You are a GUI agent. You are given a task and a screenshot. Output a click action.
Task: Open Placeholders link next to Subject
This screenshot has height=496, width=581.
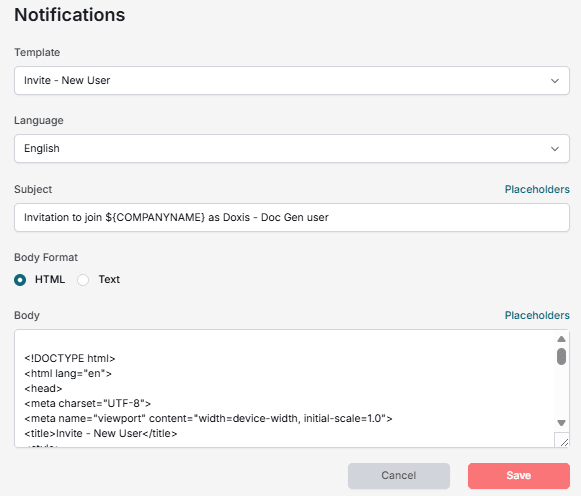537,189
